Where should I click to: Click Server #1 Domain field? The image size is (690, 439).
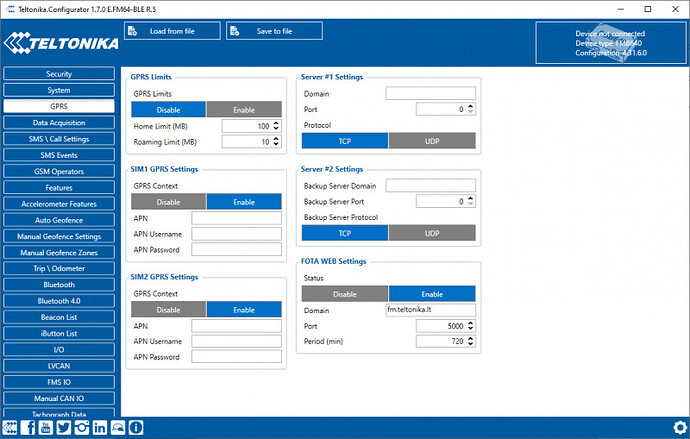(x=431, y=93)
